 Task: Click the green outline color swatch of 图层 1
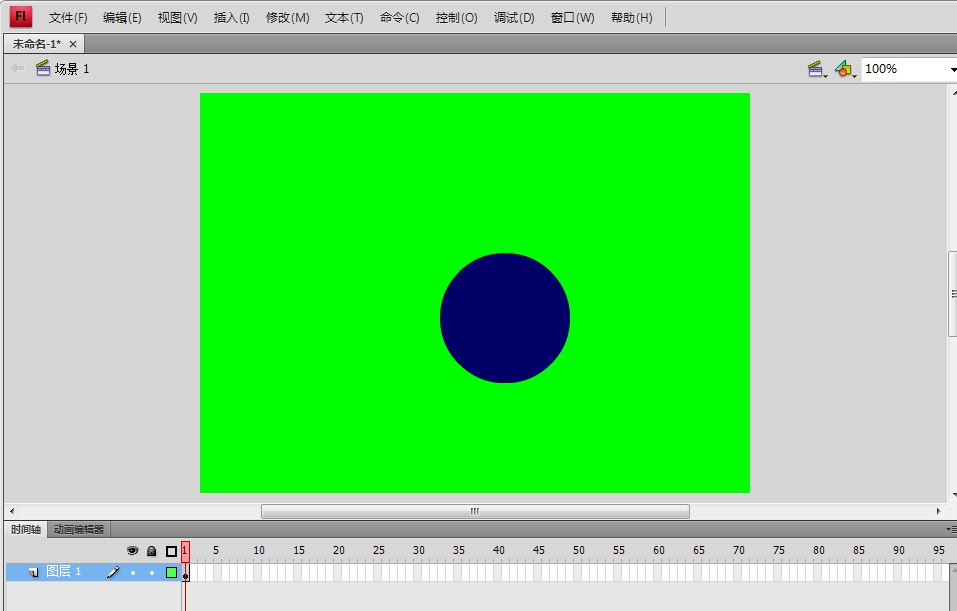(172, 573)
